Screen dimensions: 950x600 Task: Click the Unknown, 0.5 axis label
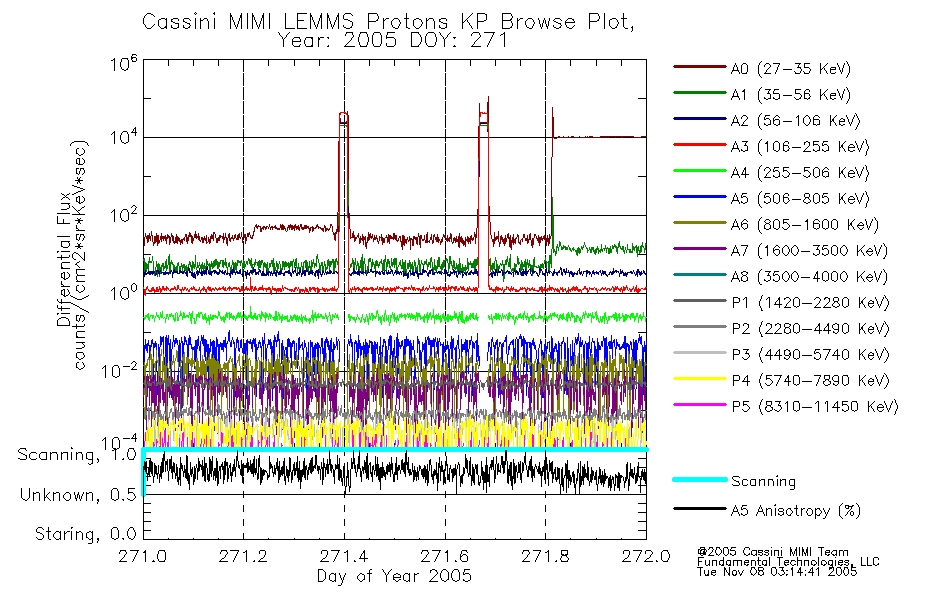(78, 495)
